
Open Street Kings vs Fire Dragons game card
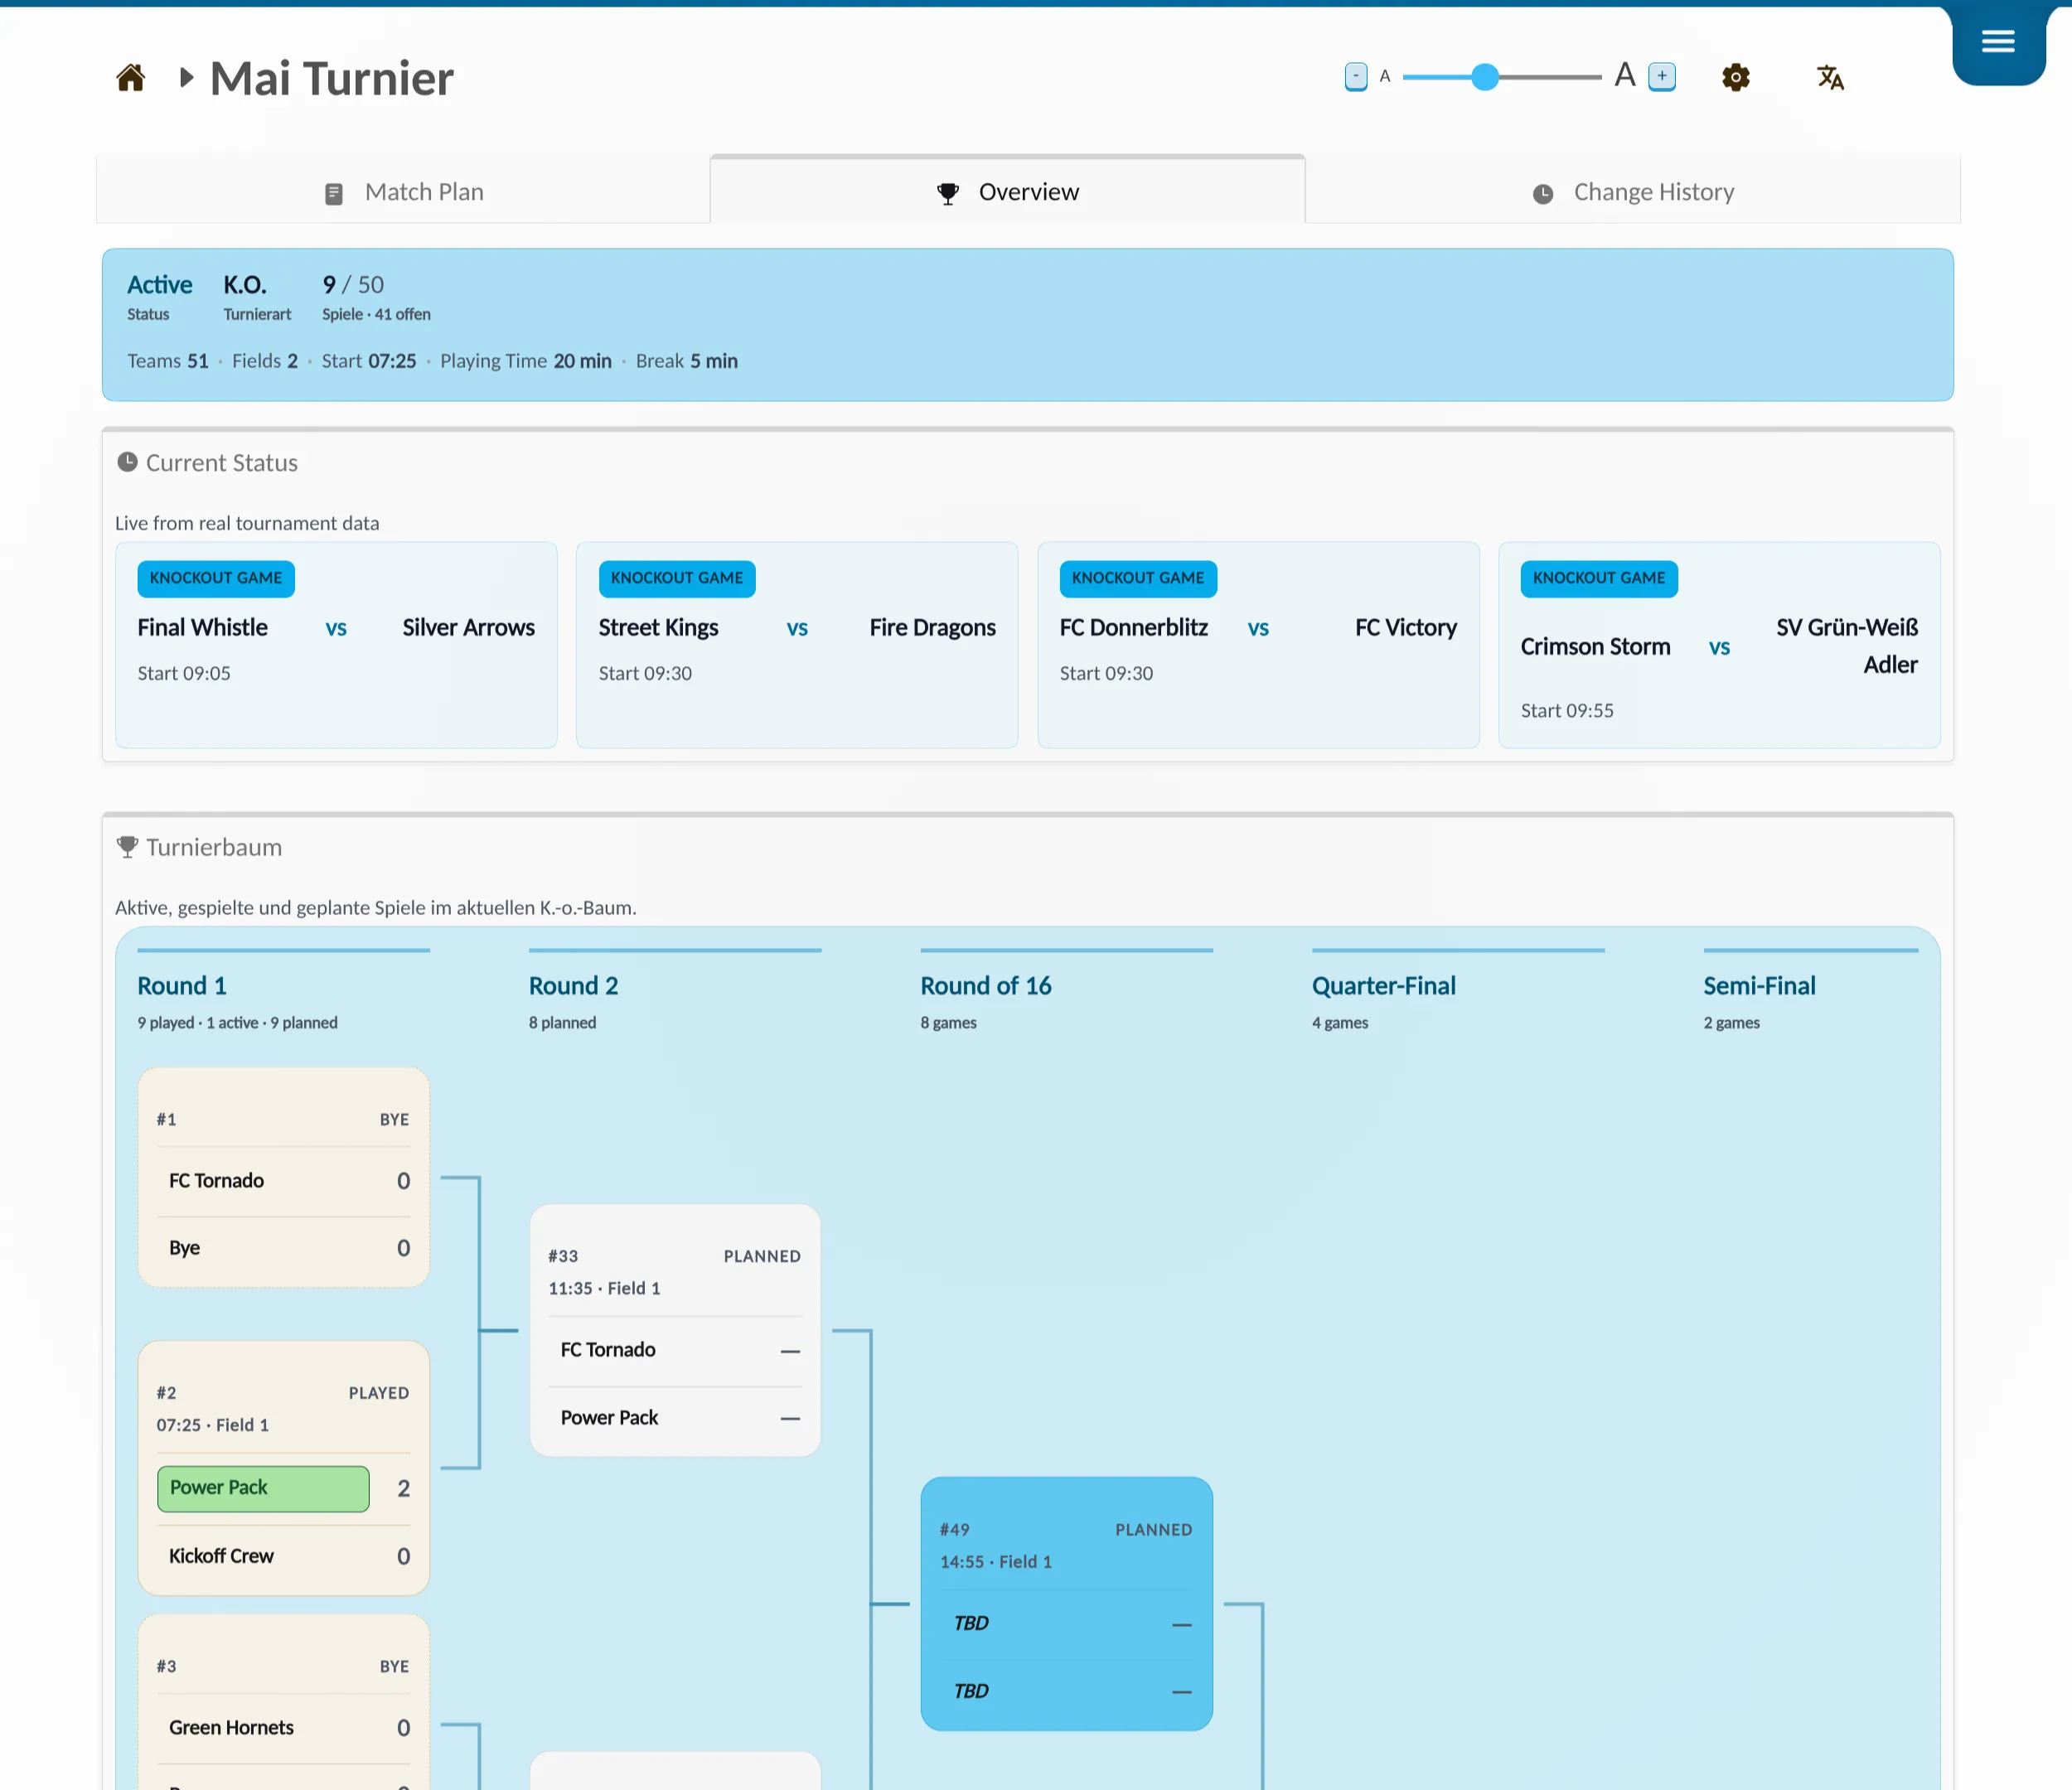point(797,645)
